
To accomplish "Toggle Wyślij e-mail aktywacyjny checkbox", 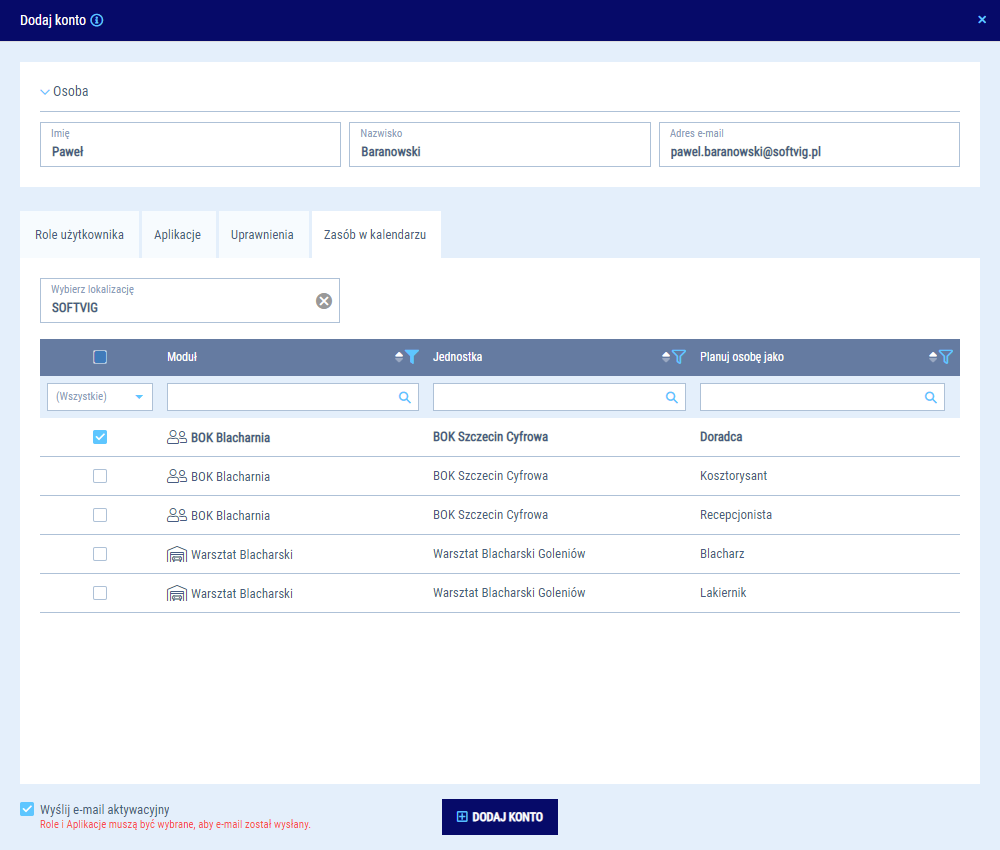I will (x=27, y=809).
